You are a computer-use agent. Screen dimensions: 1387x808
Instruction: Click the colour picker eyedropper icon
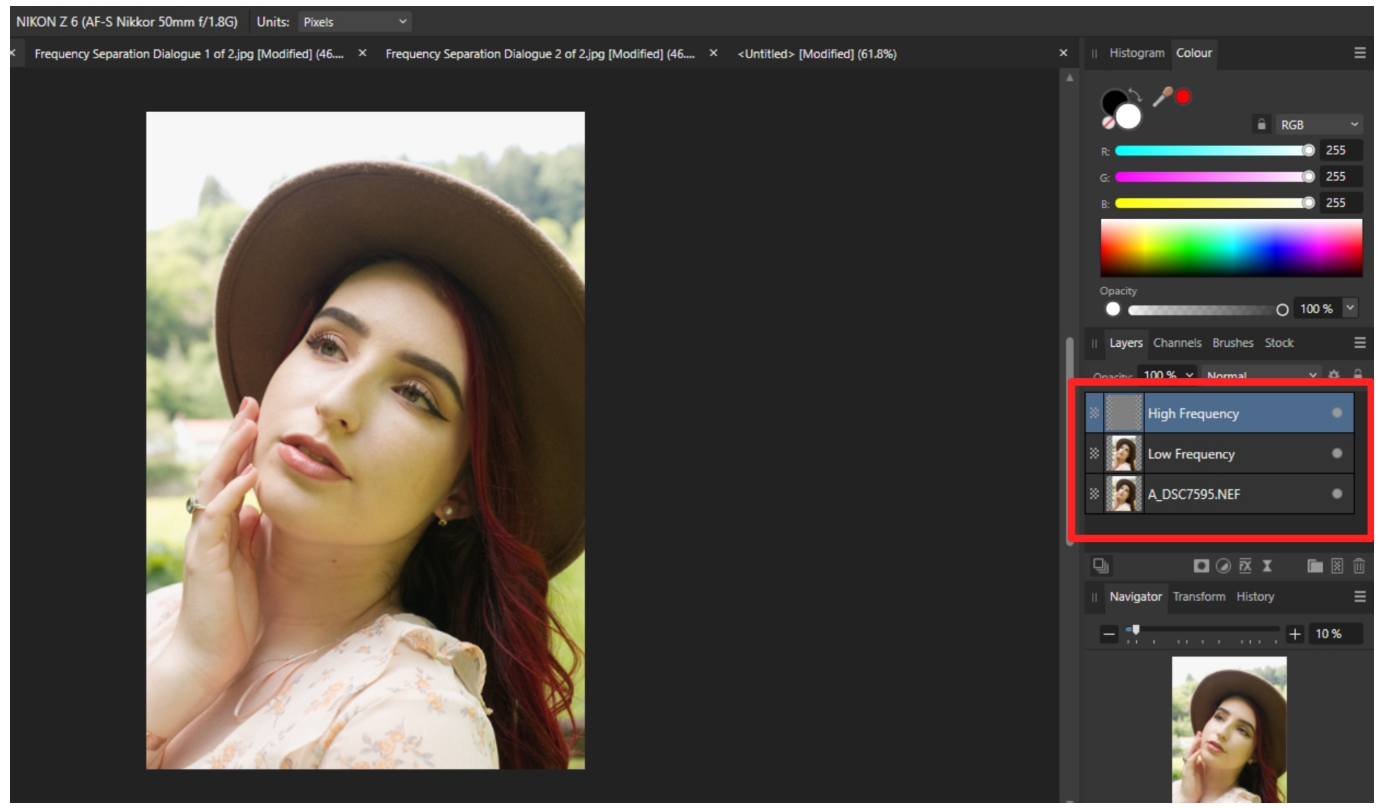tap(1162, 97)
